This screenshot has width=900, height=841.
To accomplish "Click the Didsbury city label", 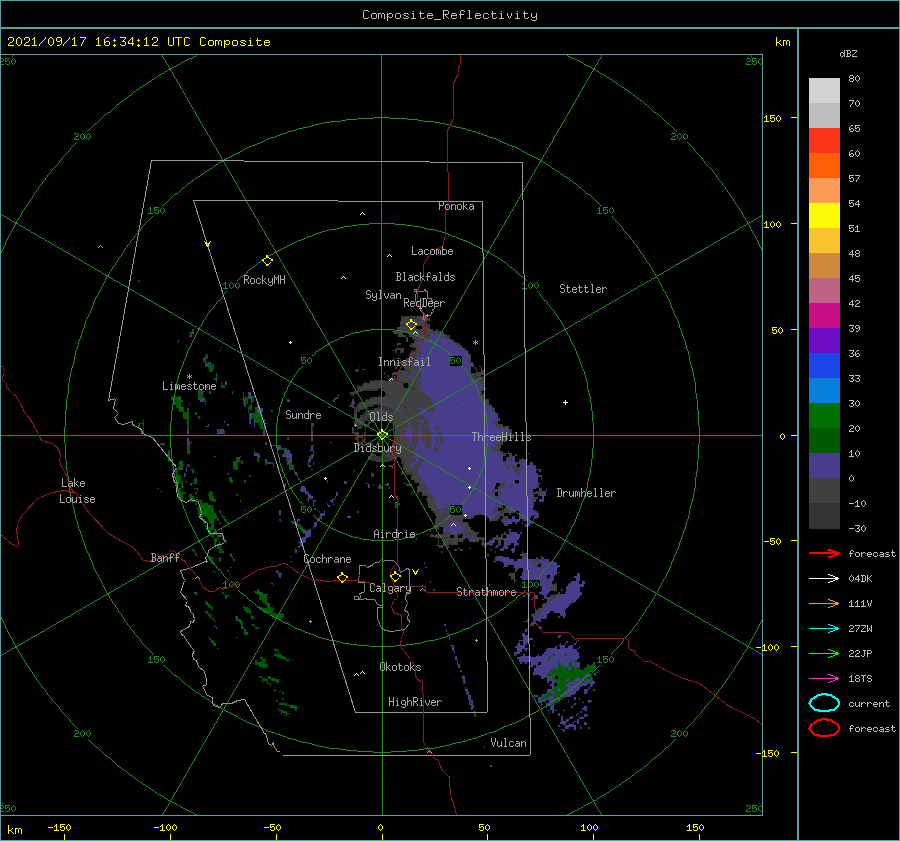I will coord(377,448).
